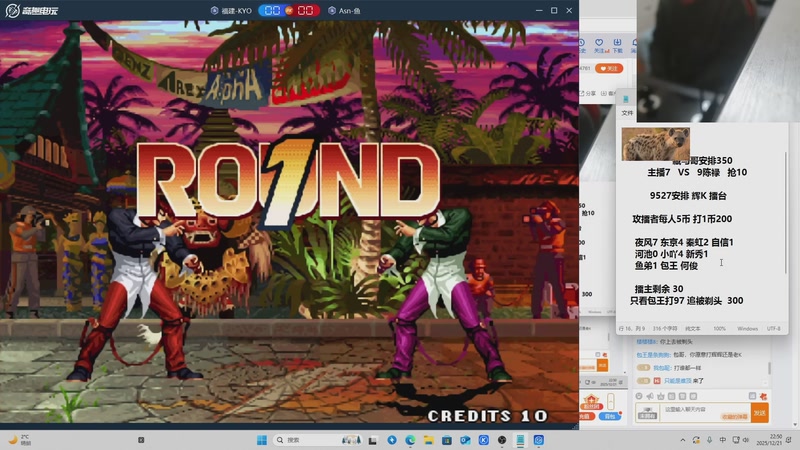Click the text line '9527安排 辉K 擂台'
Image resolution: width=800 pixels, height=450 pixels.
click(x=688, y=195)
